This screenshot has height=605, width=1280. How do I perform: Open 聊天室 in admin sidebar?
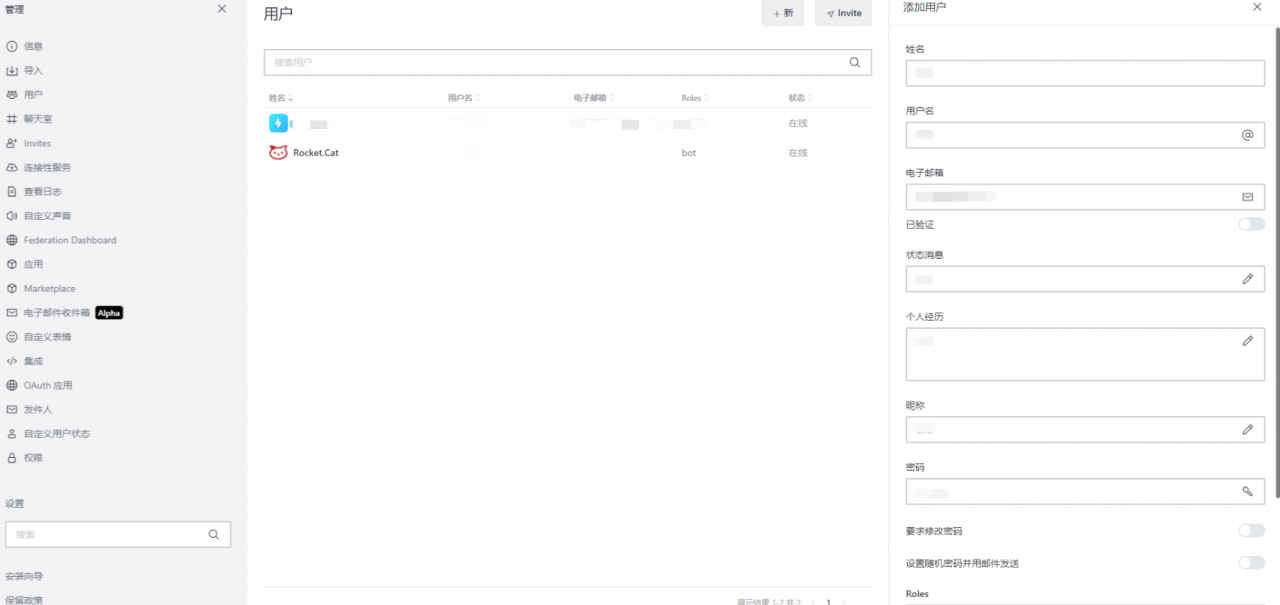point(38,119)
